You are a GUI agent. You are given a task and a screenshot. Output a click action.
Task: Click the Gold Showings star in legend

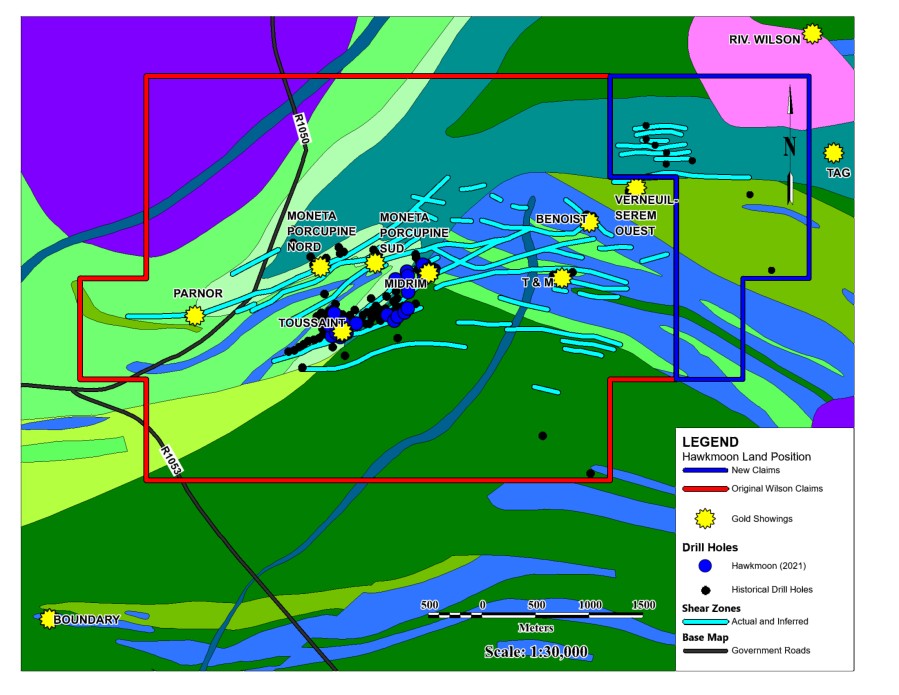tap(705, 518)
